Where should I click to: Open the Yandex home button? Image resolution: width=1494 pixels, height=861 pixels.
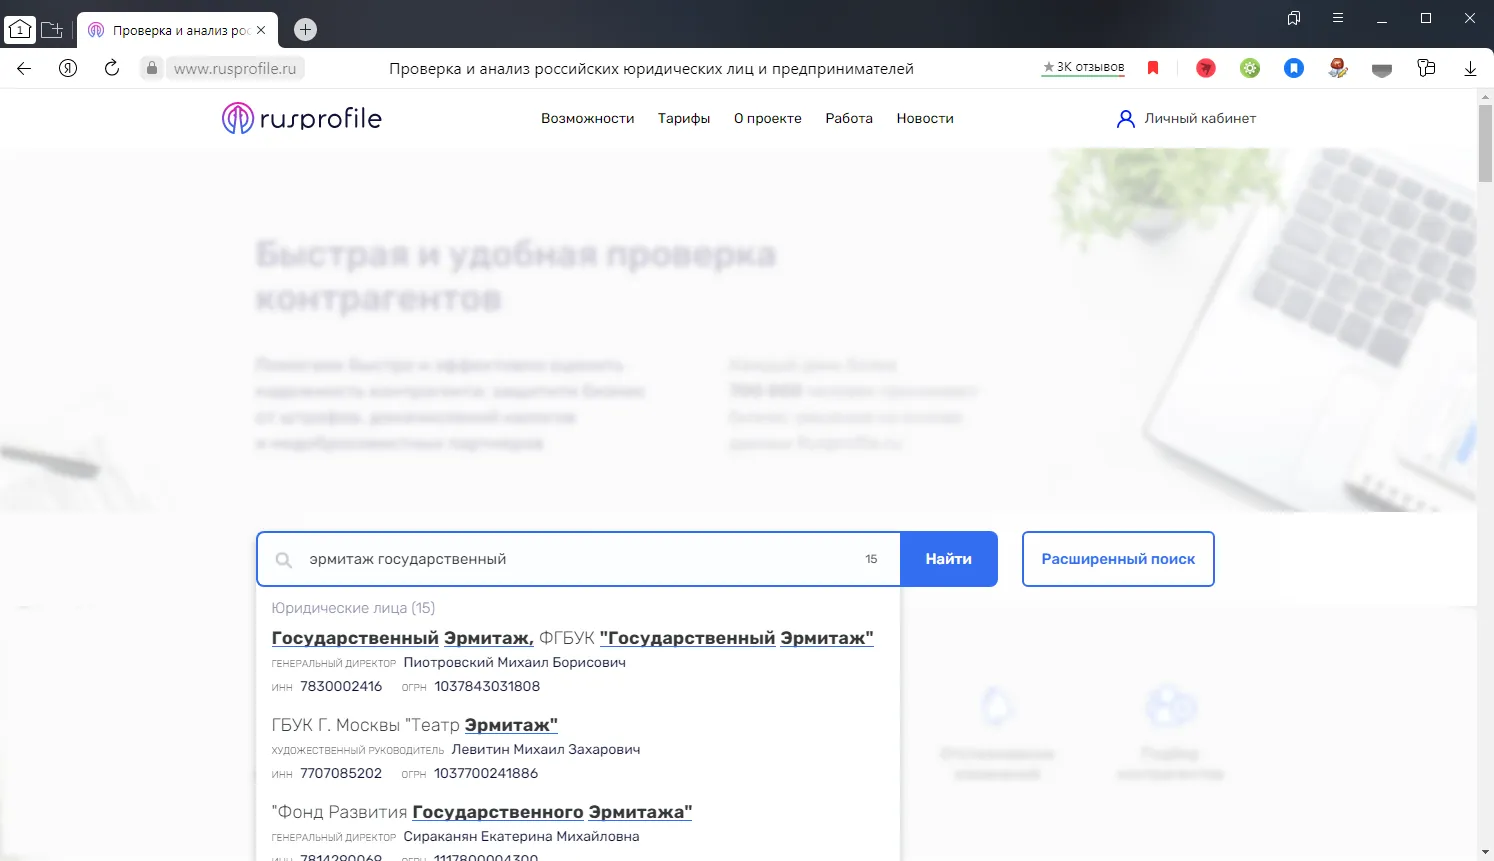click(68, 68)
